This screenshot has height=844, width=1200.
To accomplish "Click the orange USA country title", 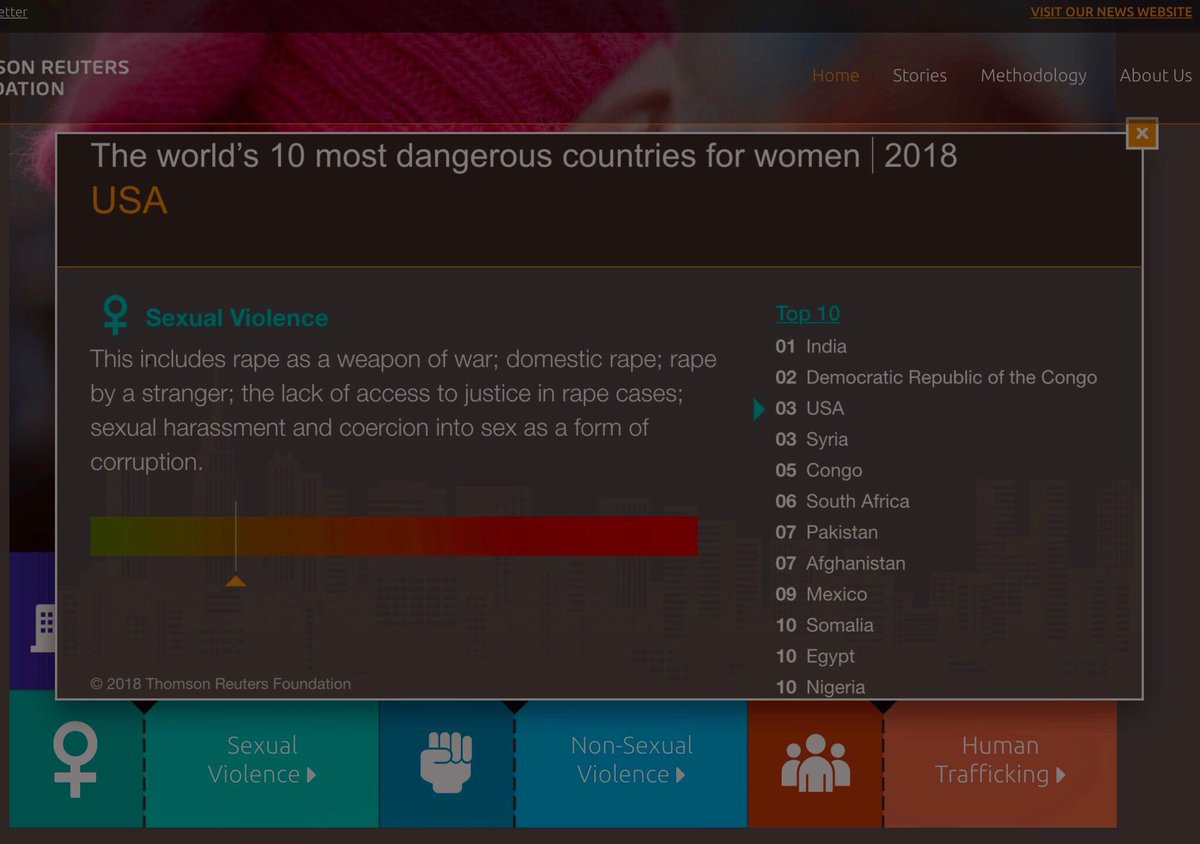I will pyautogui.click(x=129, y=201).
